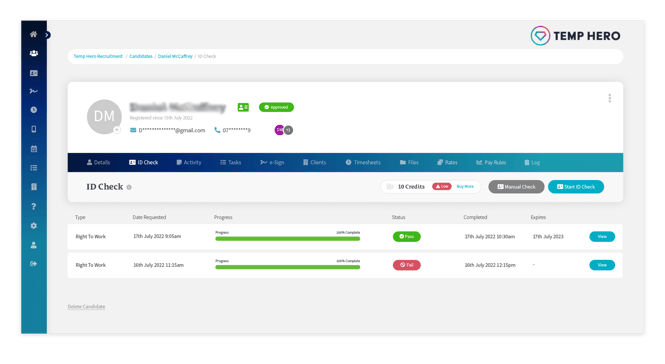
Task: Open the ID card icon in sidebar
Action: (x=34, y=73)
